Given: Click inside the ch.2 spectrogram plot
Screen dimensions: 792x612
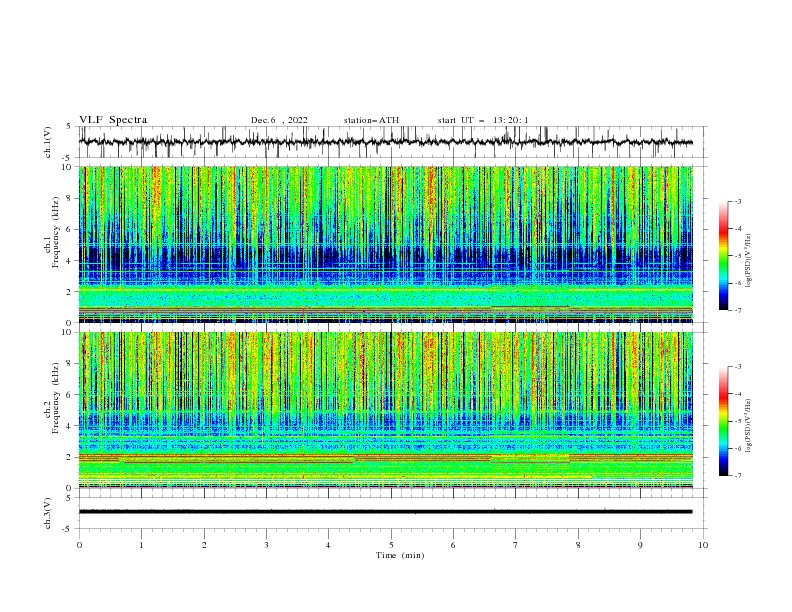Looking at the screenshot, I should (x=385, y=410).
